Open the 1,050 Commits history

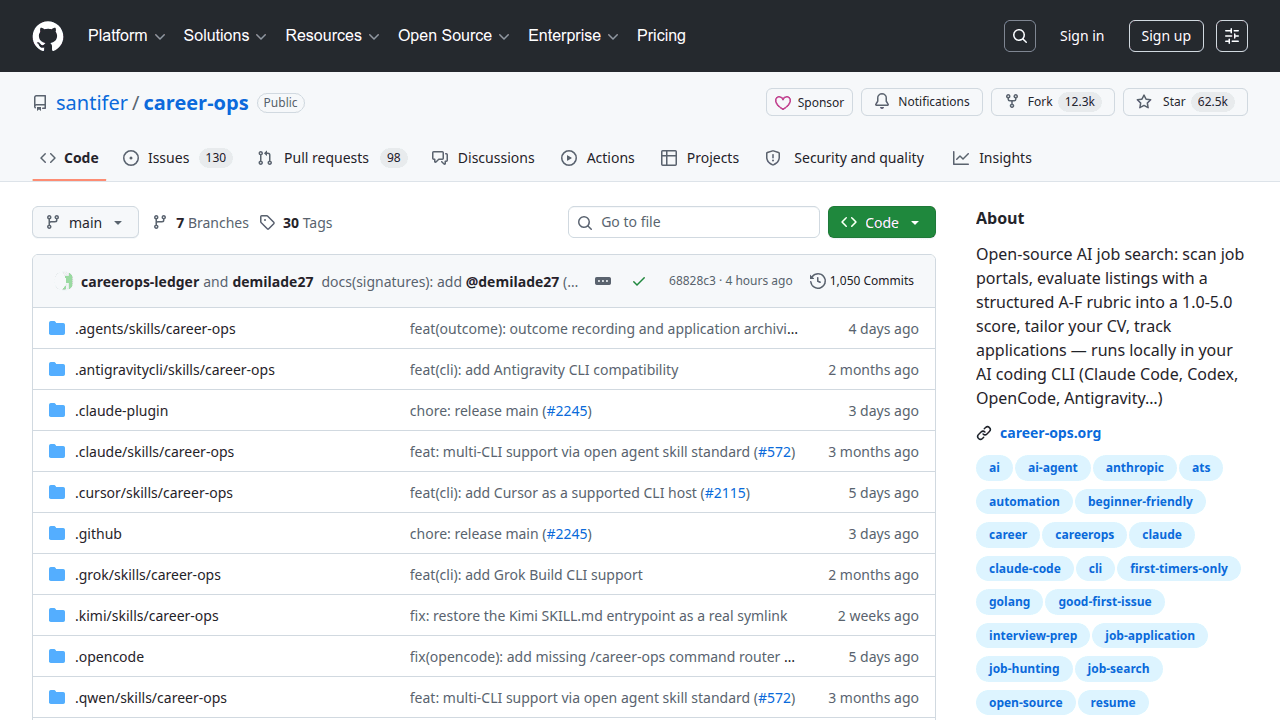coord(862,281)
